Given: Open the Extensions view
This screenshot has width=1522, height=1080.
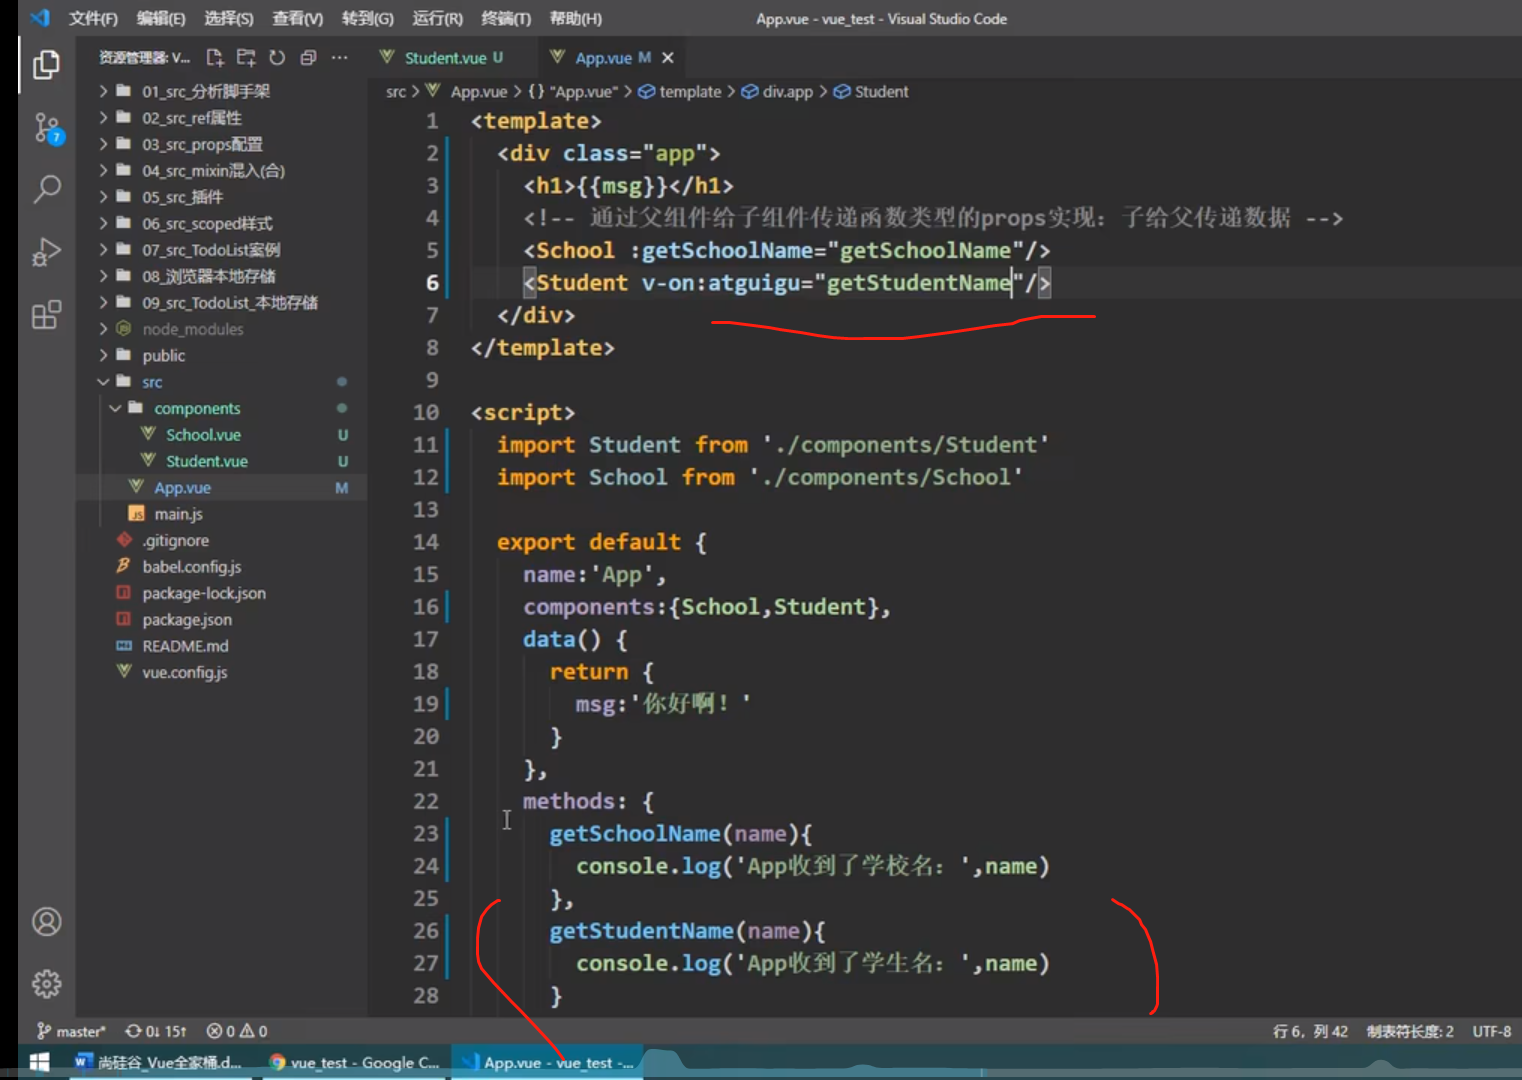Looking at the screenshot, I should coord(46,315).
